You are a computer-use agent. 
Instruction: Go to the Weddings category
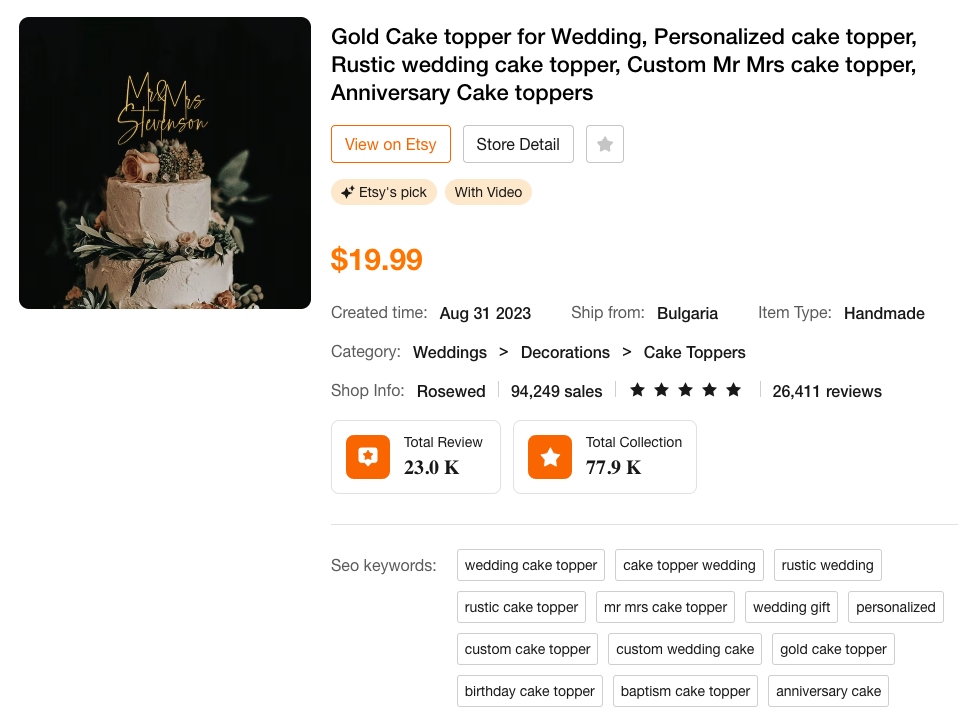pos(450,352)
